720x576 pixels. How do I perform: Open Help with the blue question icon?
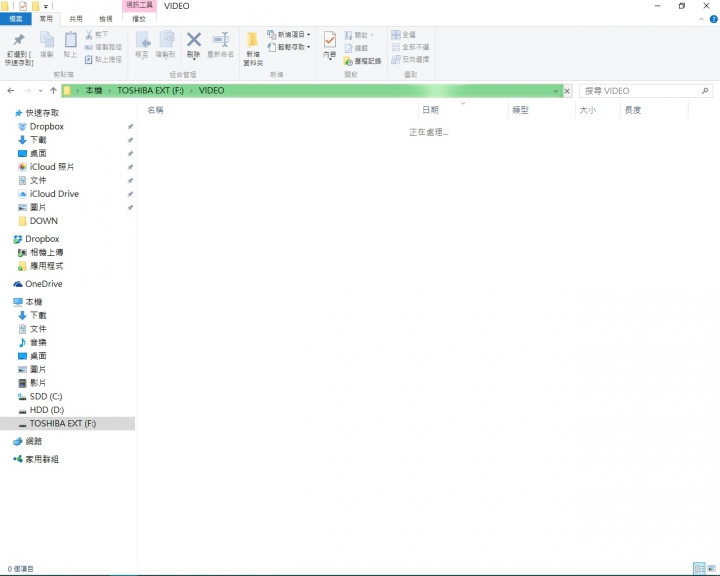[x=714, y=19]
